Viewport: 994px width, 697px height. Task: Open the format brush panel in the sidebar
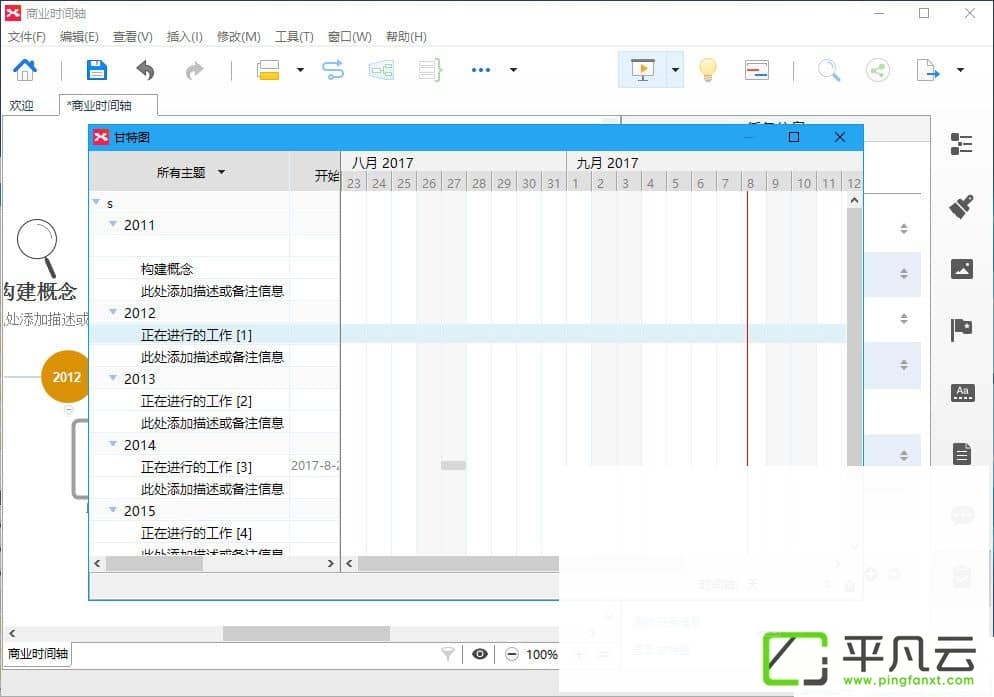[x=961, y=206]
